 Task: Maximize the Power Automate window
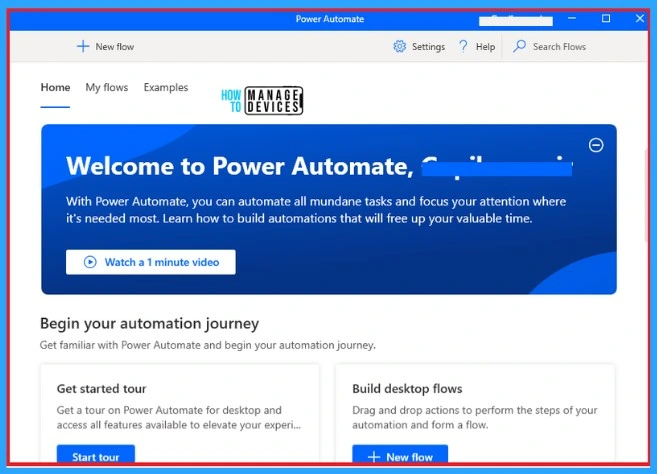[606, 18]
